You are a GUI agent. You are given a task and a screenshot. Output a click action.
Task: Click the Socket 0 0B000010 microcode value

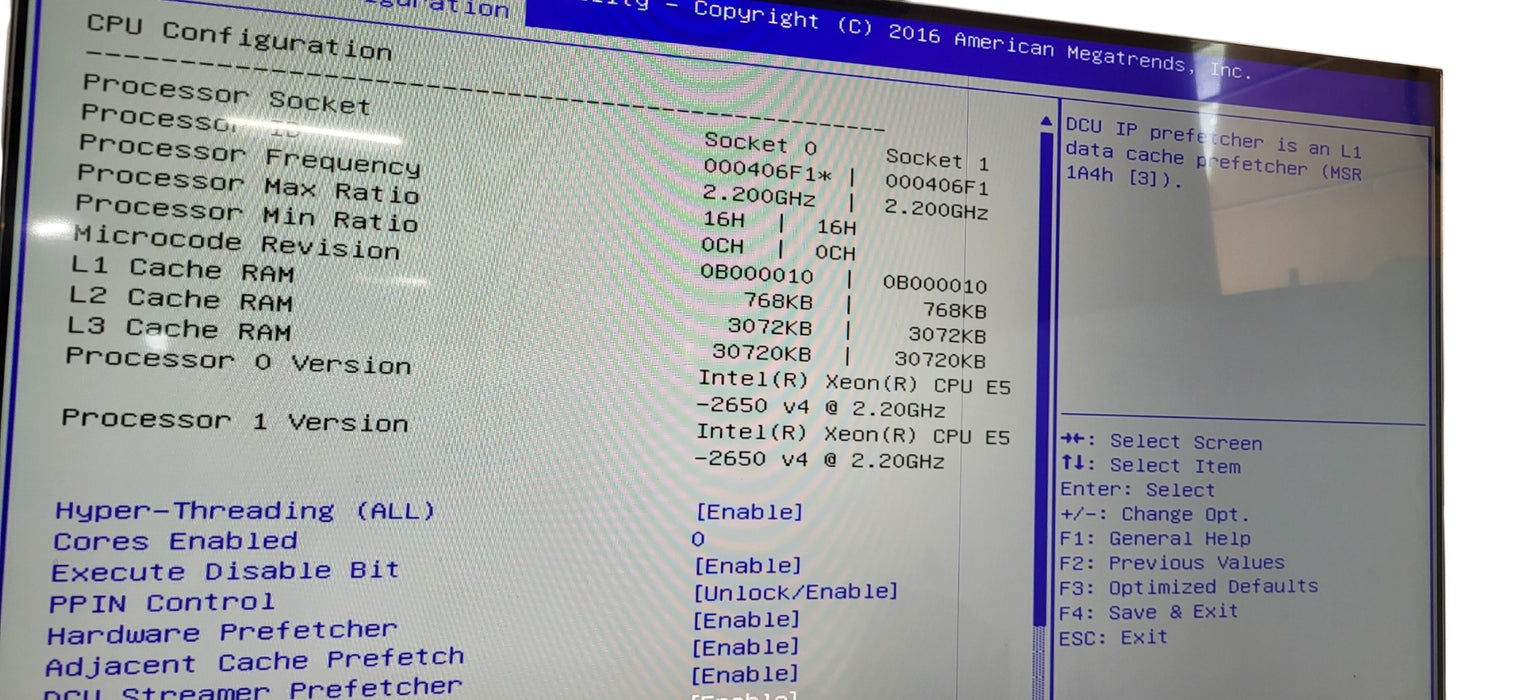pyautogui.click(x=757, y=274)
